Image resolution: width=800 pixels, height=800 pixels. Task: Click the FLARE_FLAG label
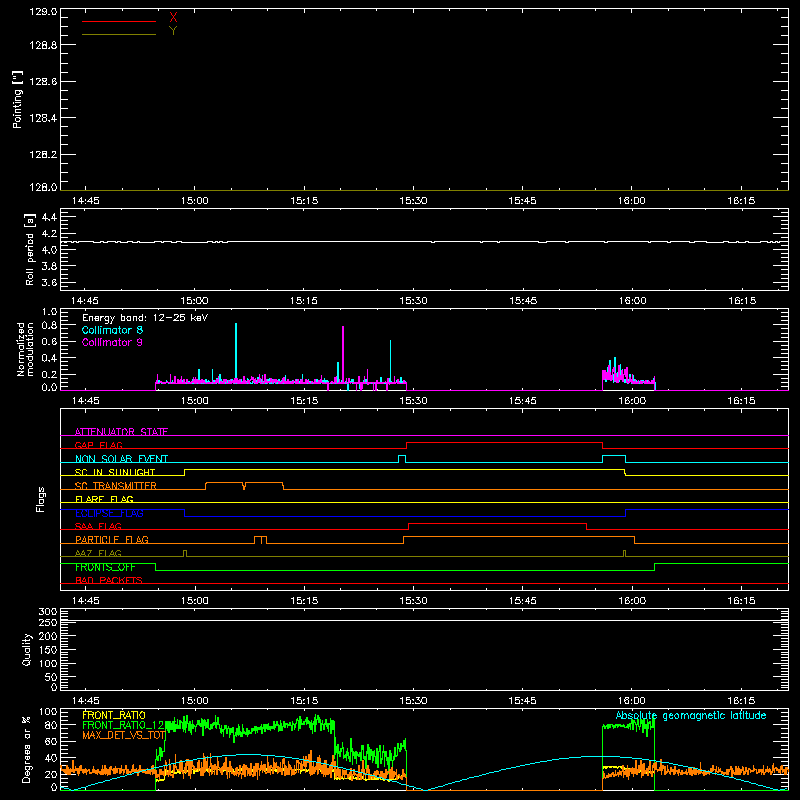coord(104,499)
